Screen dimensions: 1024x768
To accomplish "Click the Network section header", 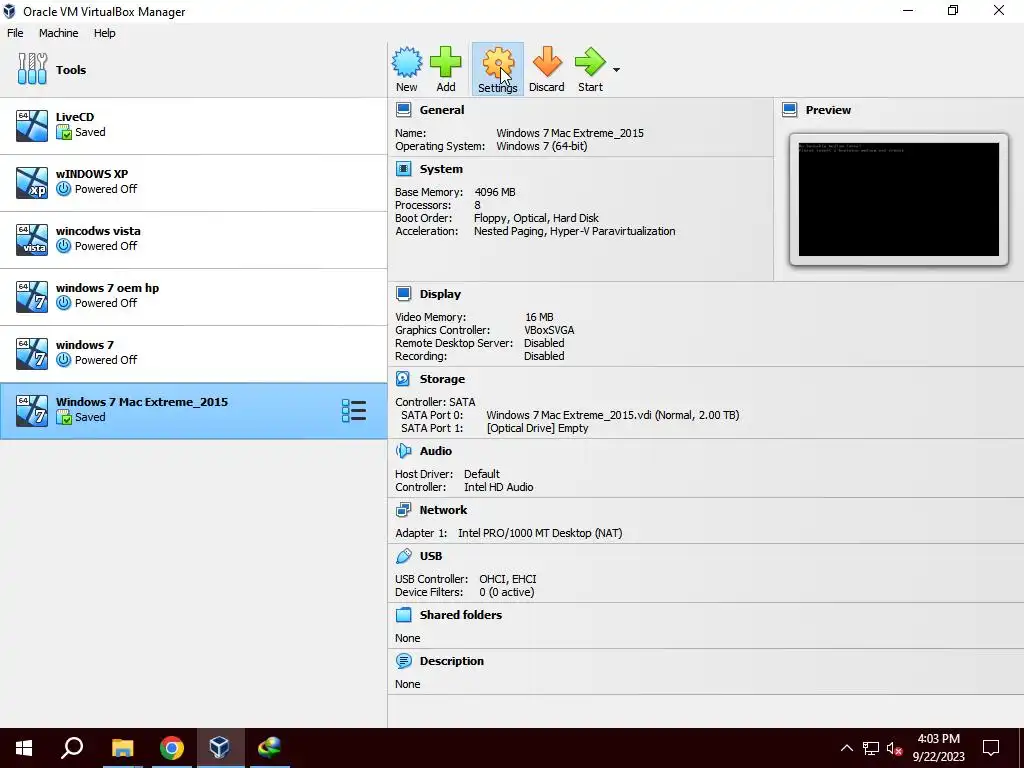I will click(x=443, y=510).
